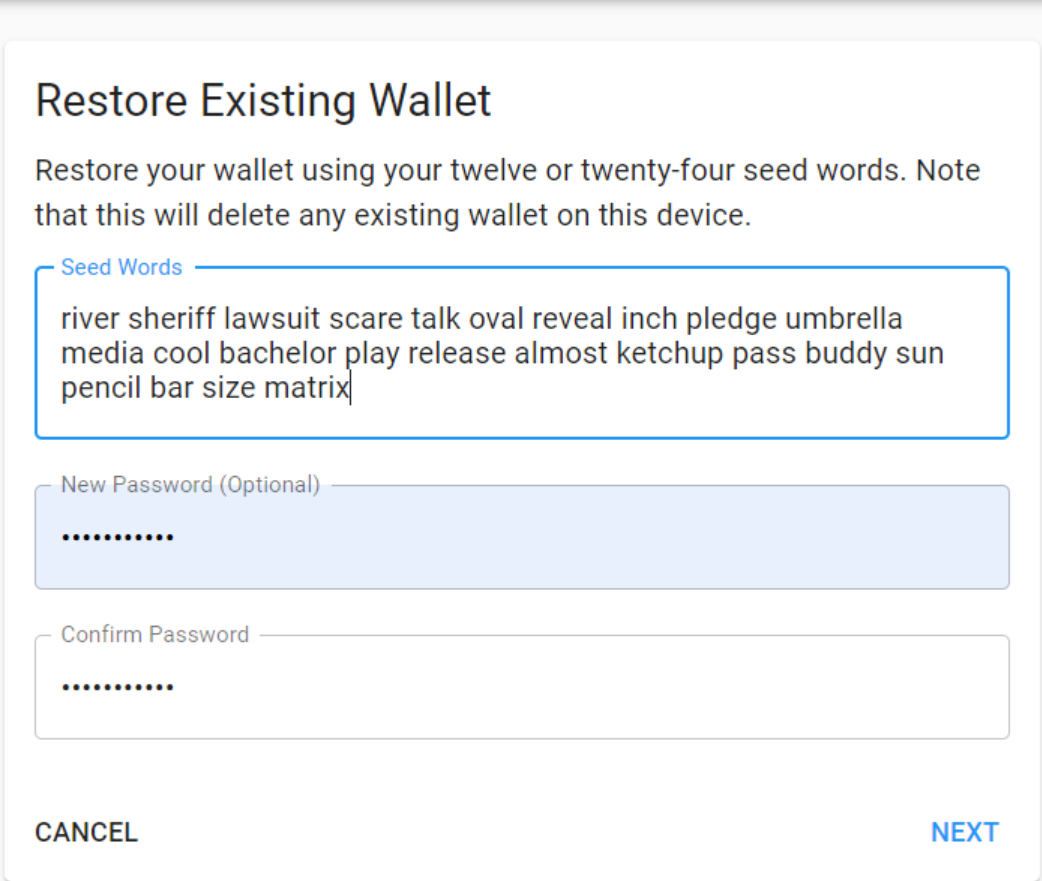
Task: Click the NEXT button to proceed
Action: tap(964, 831)
